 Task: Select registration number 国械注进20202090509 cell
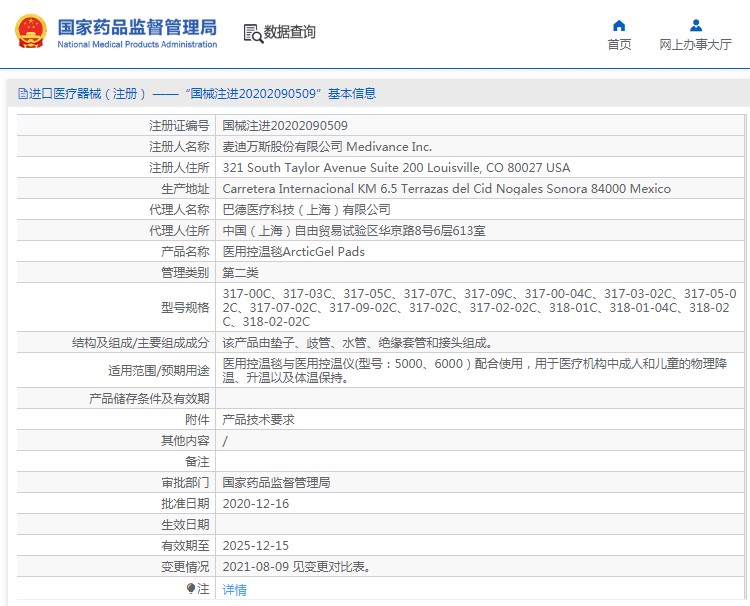tap(285, 126)
